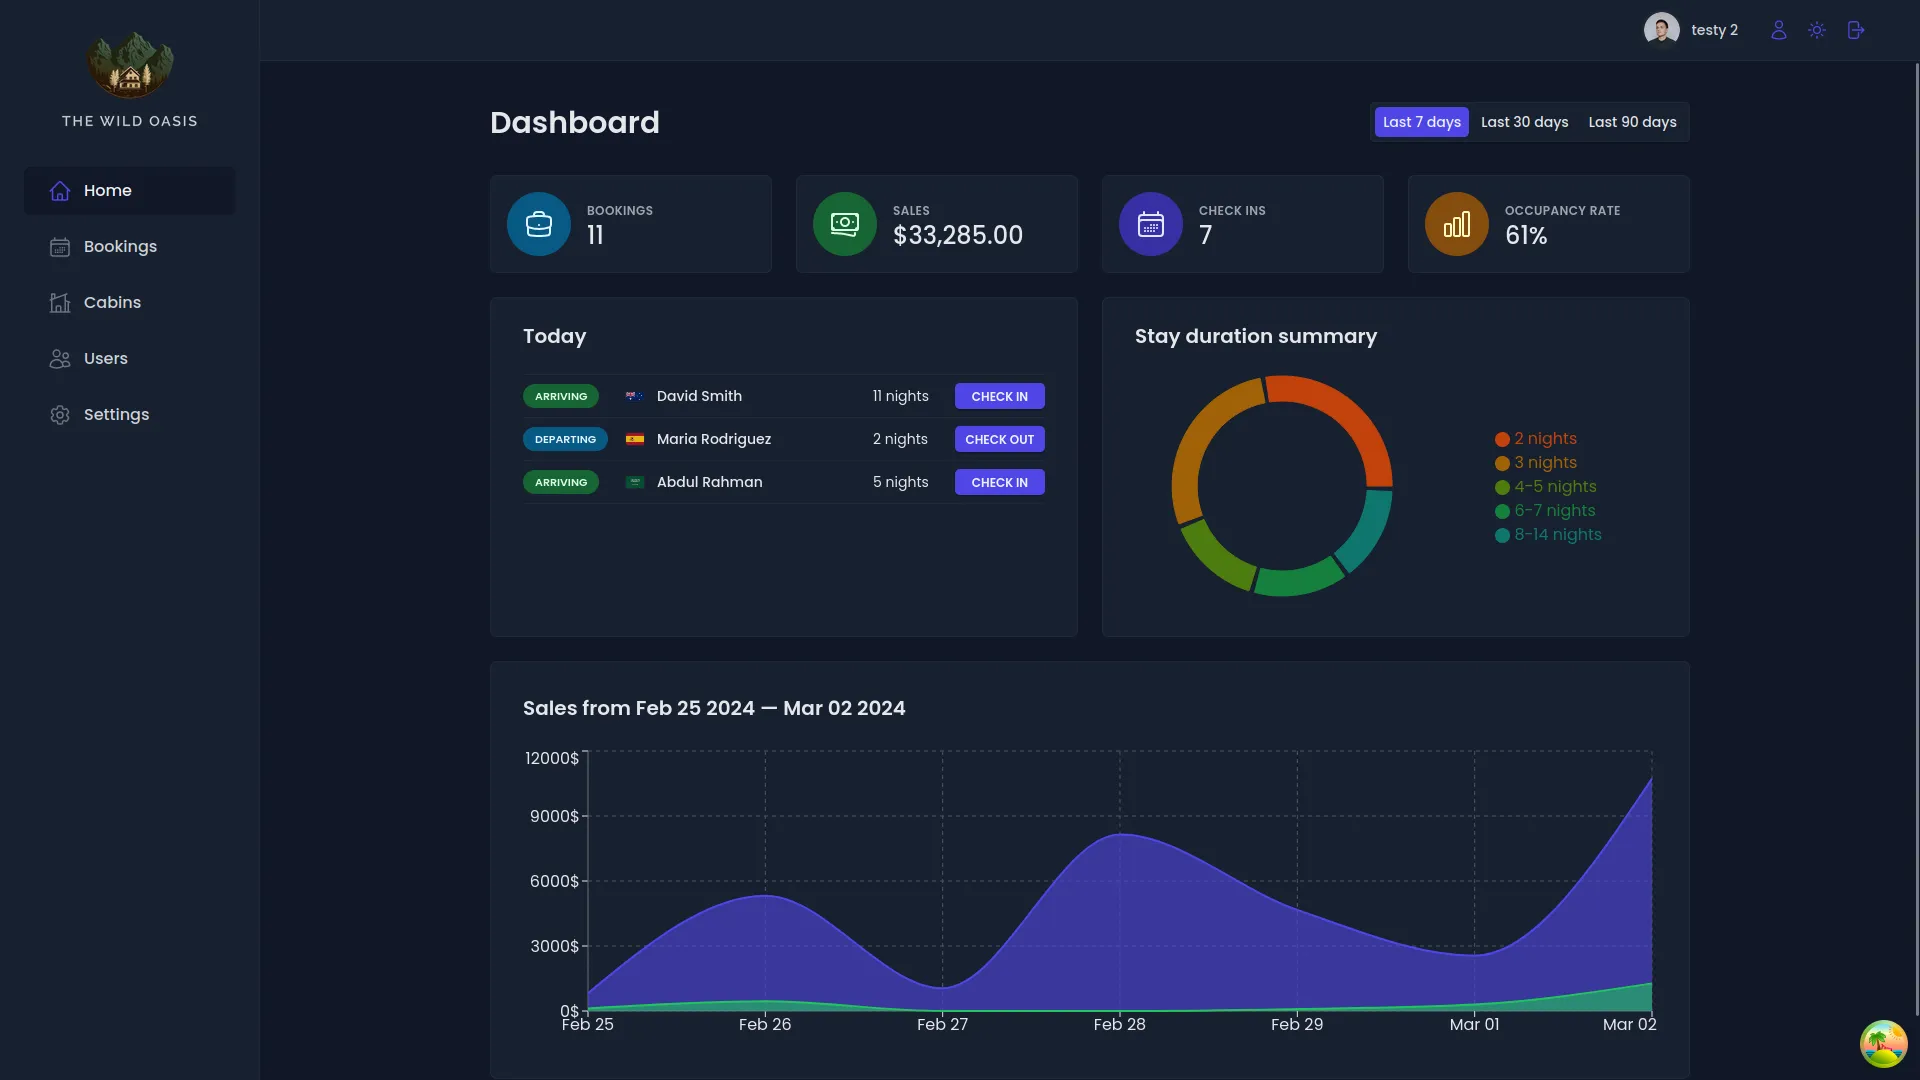Click the Sales banknote stat icon
1920x1080 pixels.
tap(845, 224)
